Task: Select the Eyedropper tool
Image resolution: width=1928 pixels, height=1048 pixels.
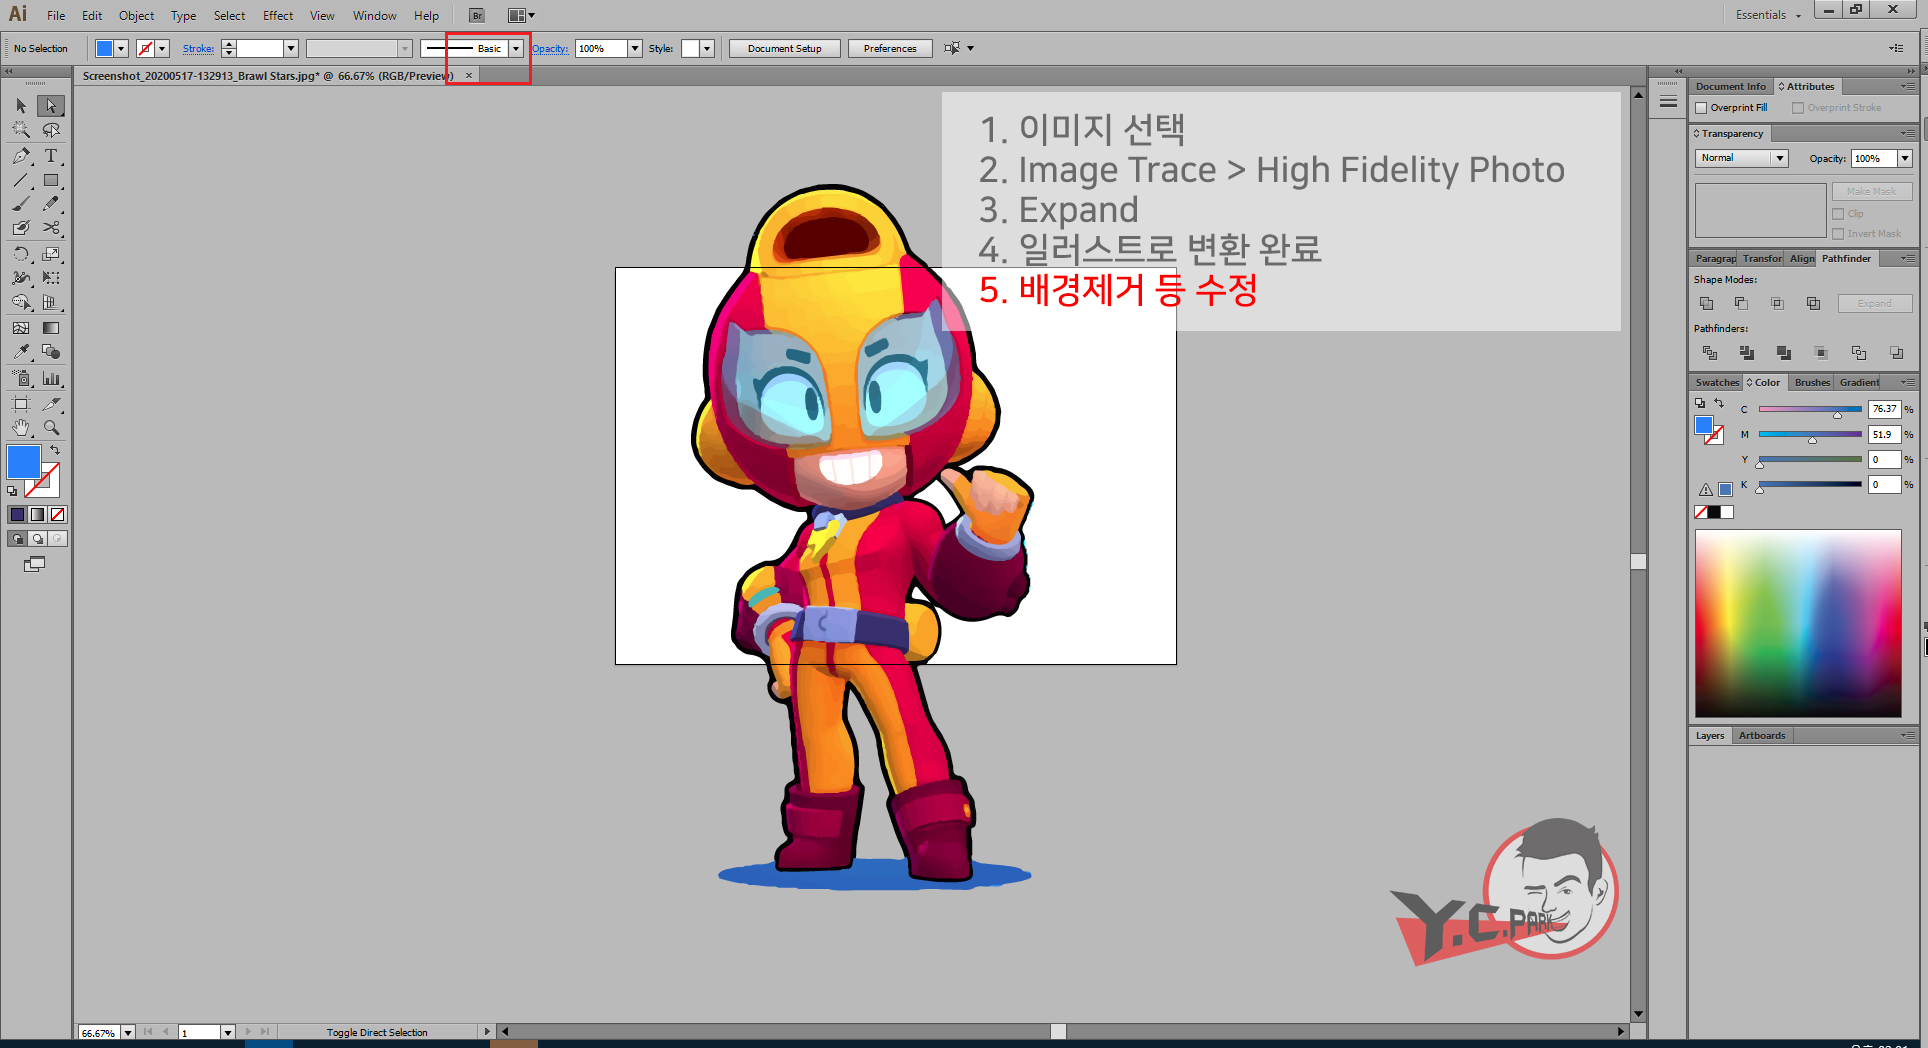Action: (x=21, y=352)
